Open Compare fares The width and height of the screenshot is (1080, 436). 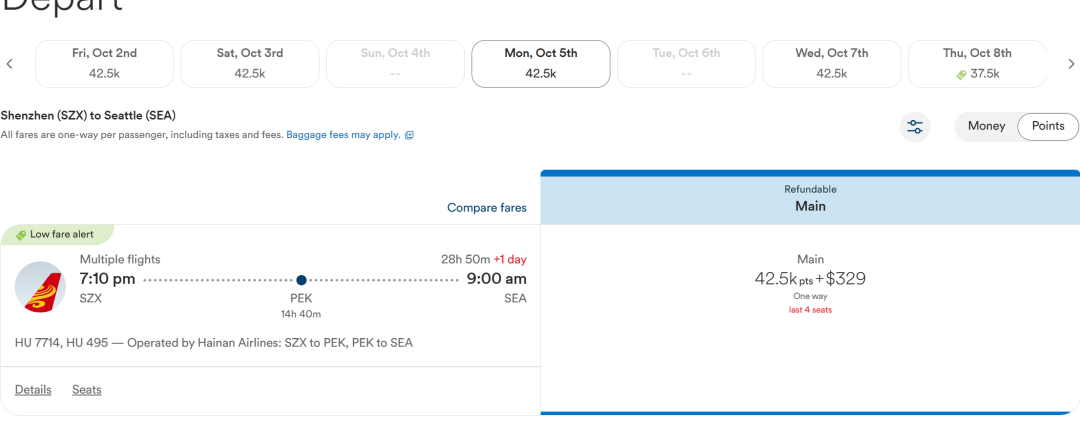tap(487, 207)
